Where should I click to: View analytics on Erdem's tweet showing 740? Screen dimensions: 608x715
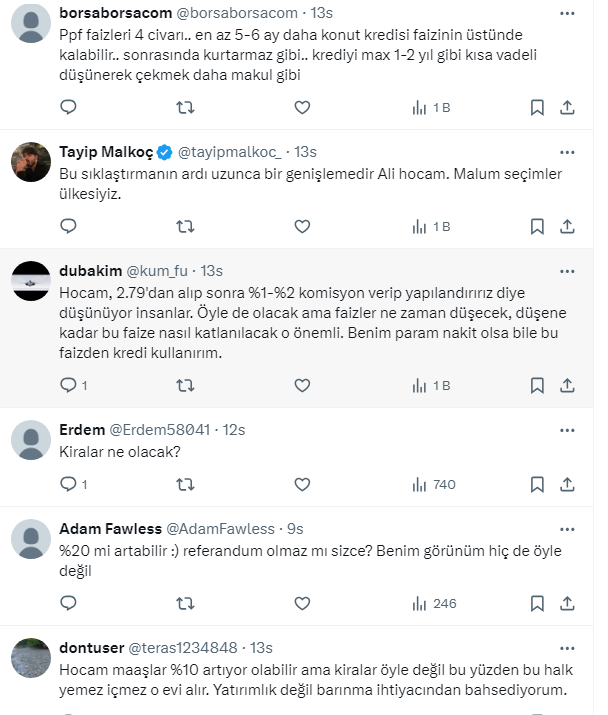[433, 484]
